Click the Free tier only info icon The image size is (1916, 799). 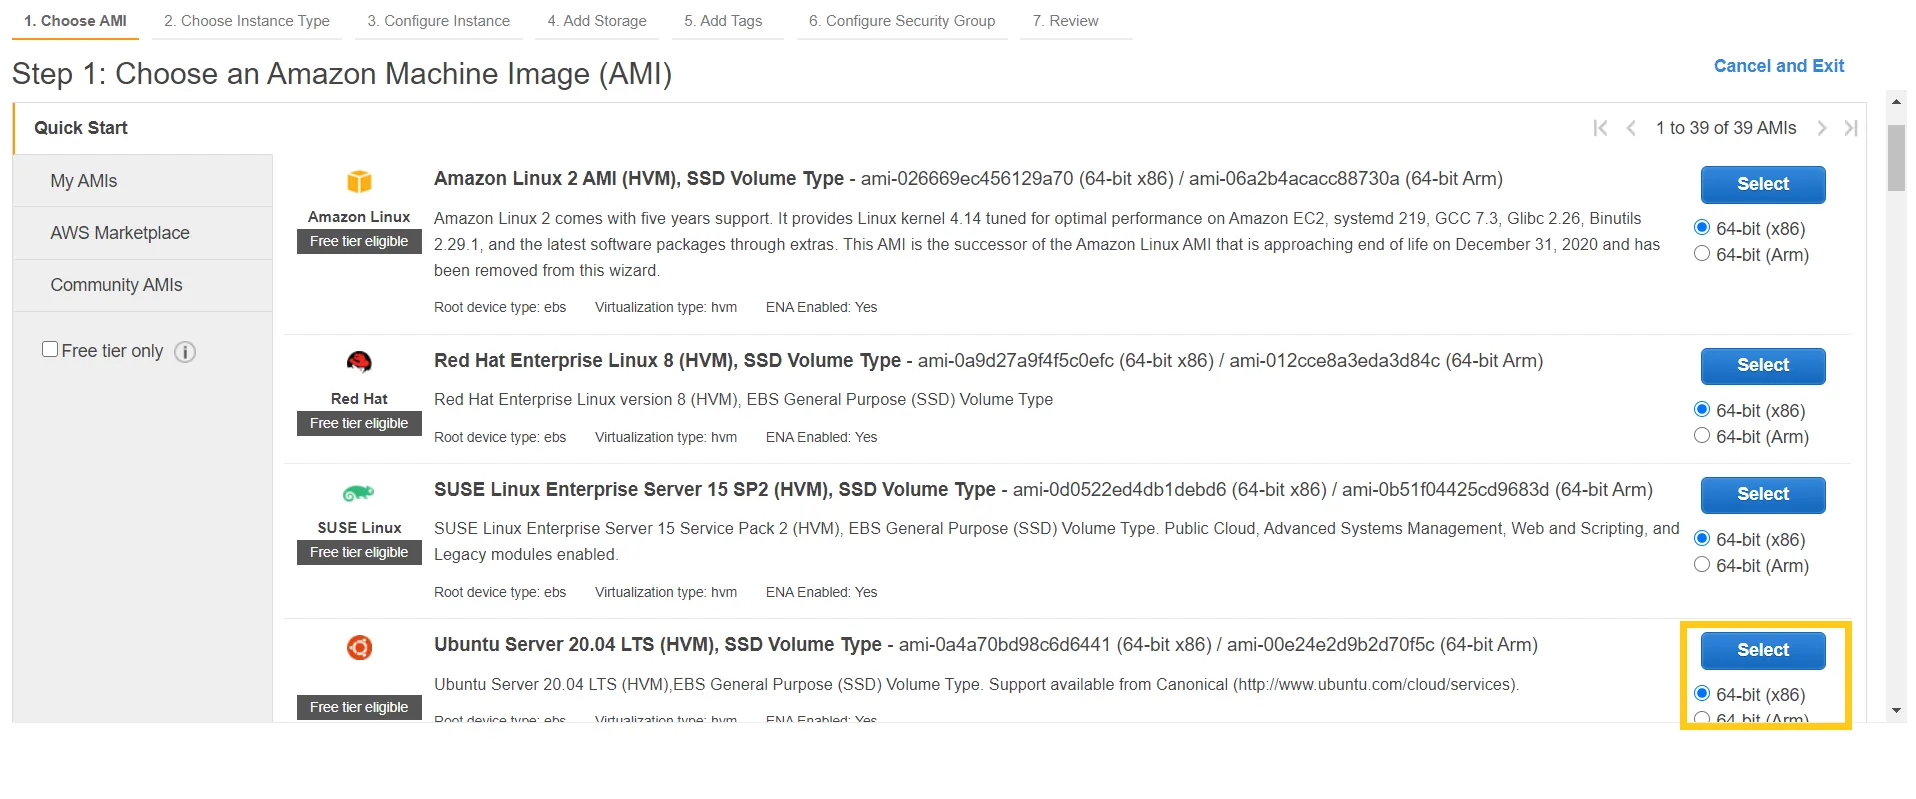[x=185, y=352]
